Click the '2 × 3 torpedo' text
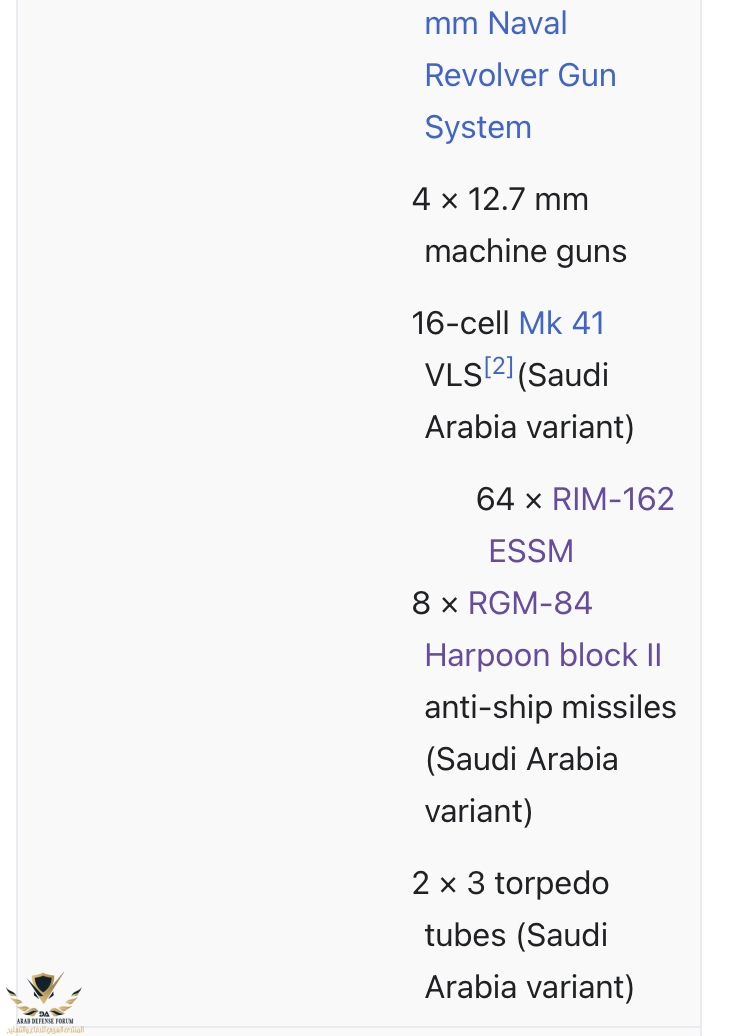This screenshot has height=1036, width=734. coord(510,883)
